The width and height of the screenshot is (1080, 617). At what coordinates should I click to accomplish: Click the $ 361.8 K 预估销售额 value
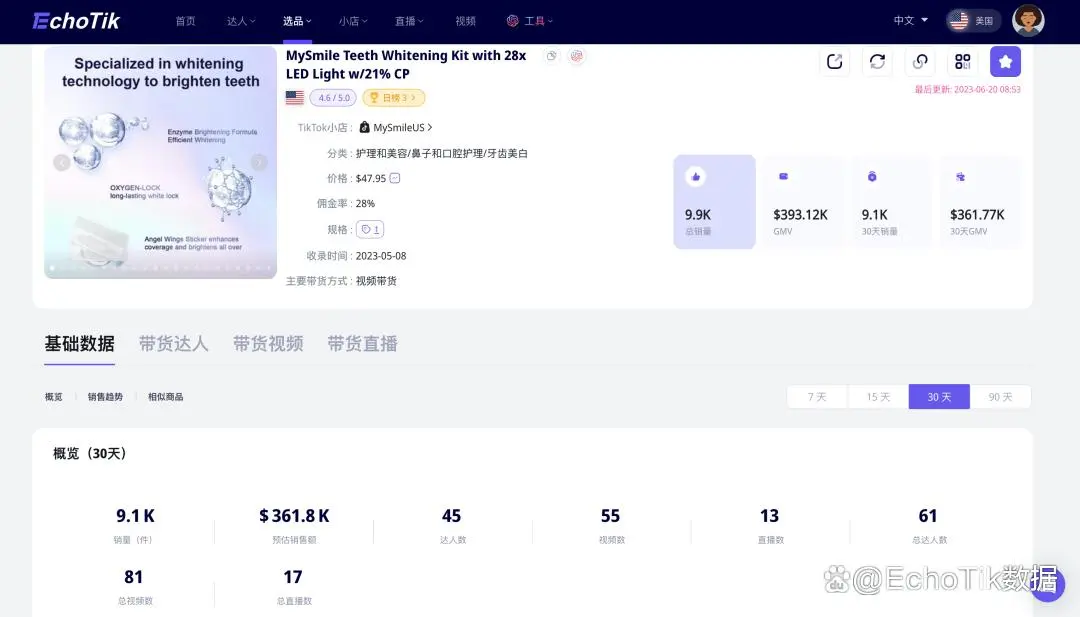click(x=294, y=516)
